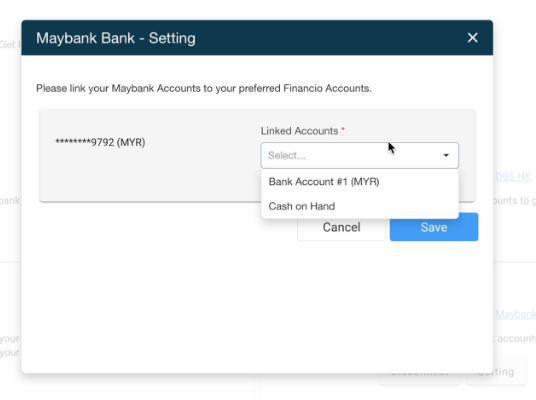Open the Linked Accounts select dropdown
The height and width of the screenshot is (400, 536).
[x=360, y=156]
